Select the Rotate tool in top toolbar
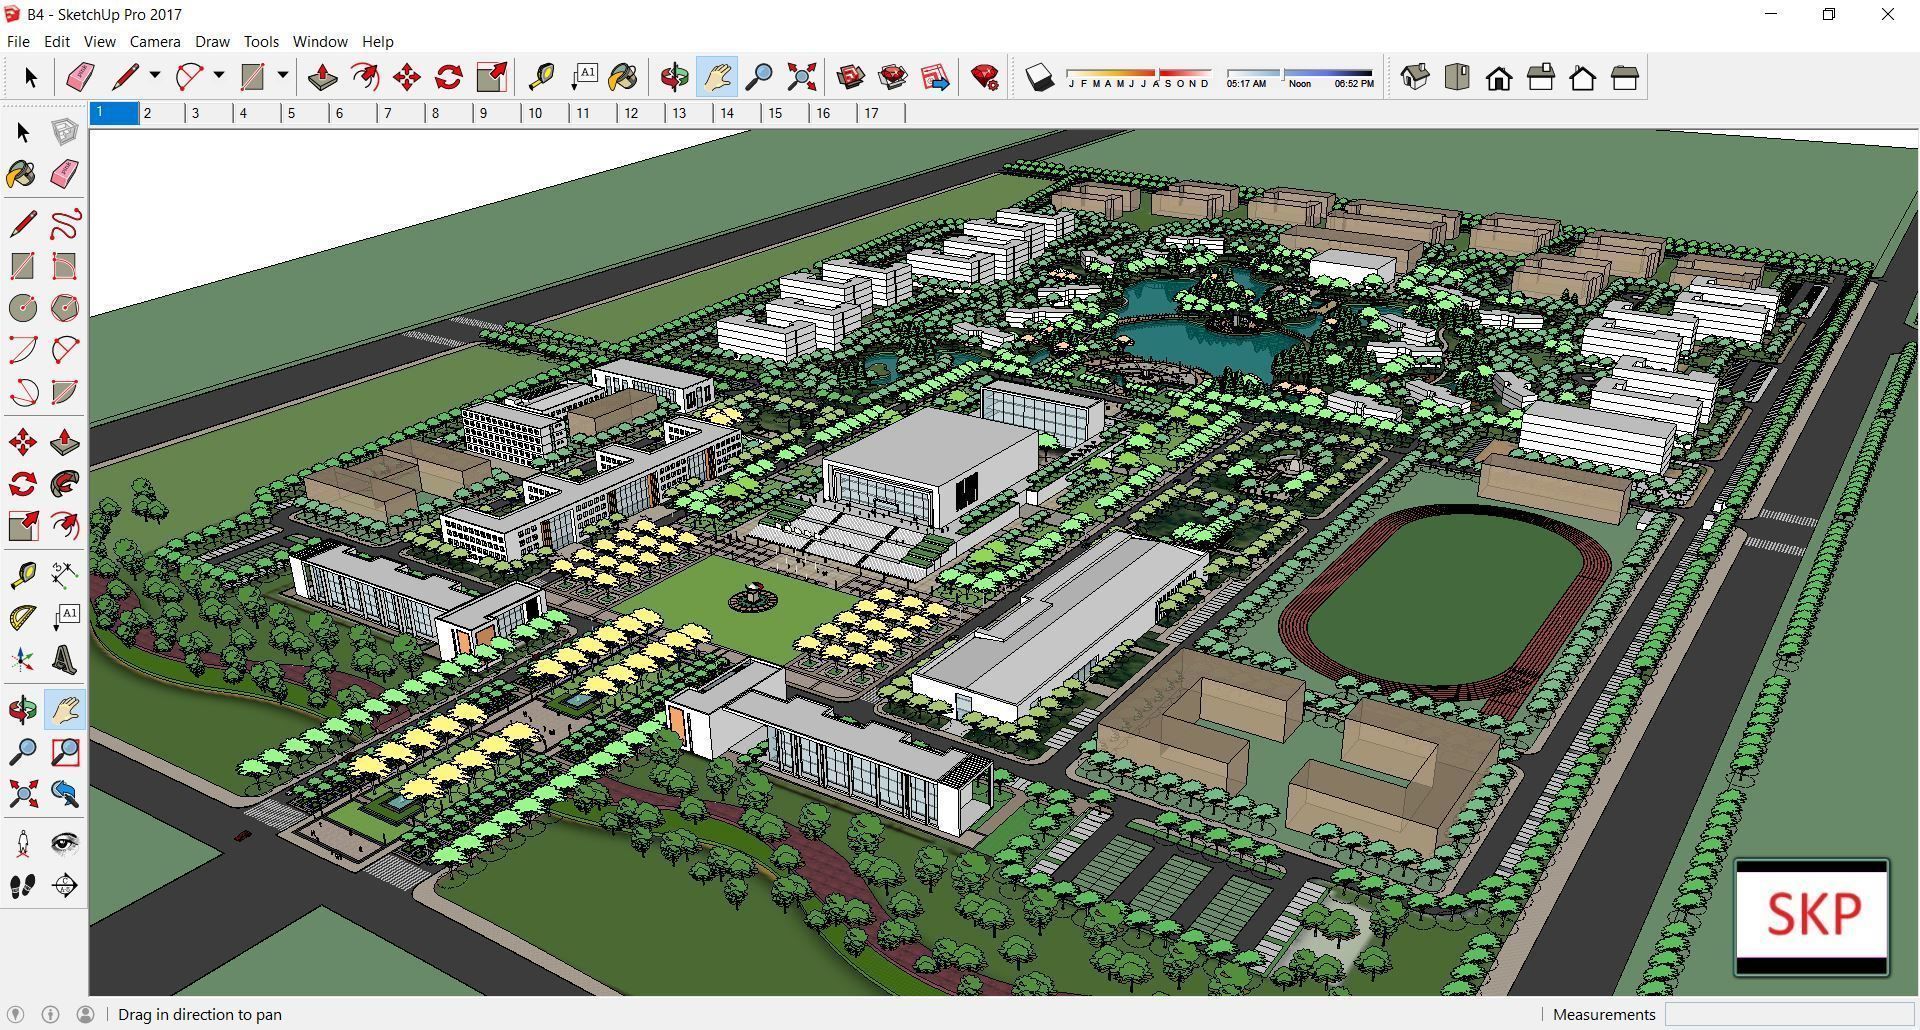Image resolution: width=1920 pixels, height=1030 pixels. point(449,77)
